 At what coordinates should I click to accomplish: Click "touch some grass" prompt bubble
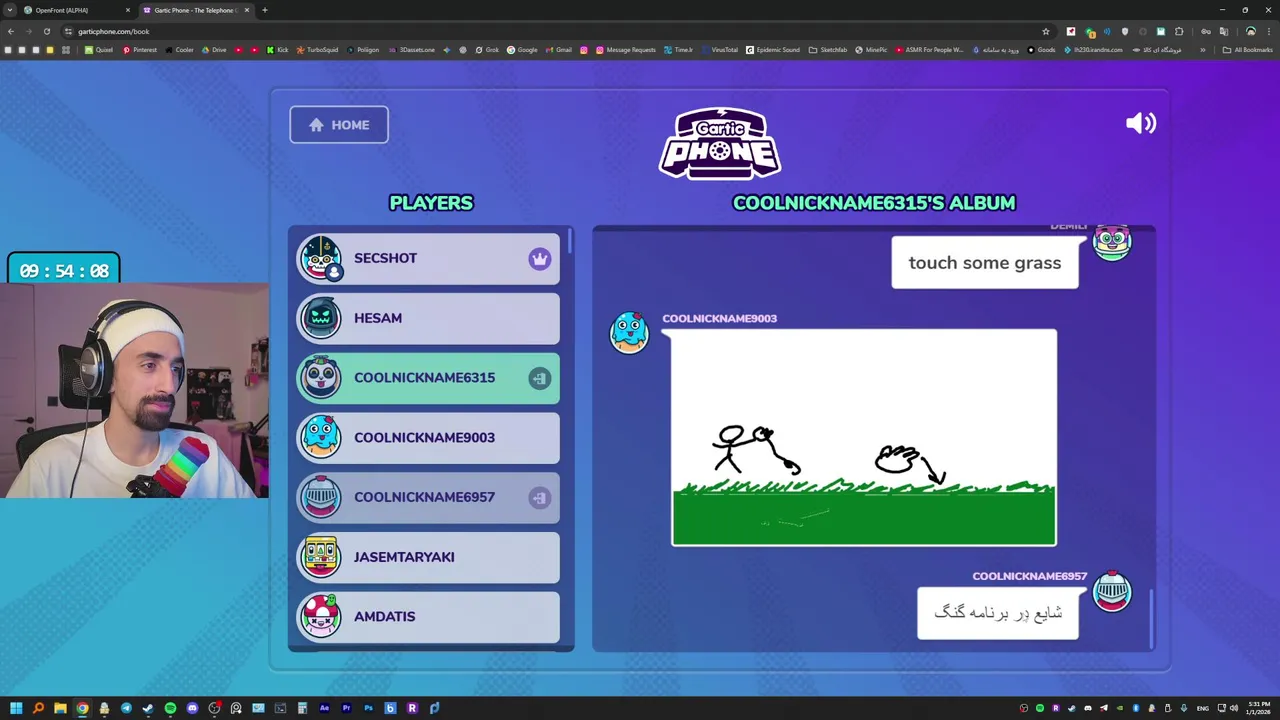click(985, 262)
